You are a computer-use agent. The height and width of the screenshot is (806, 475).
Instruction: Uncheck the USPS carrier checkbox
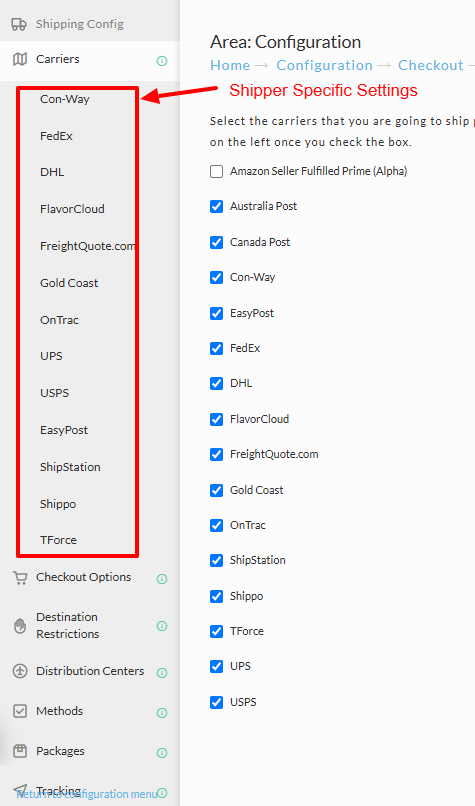point(216,702)
